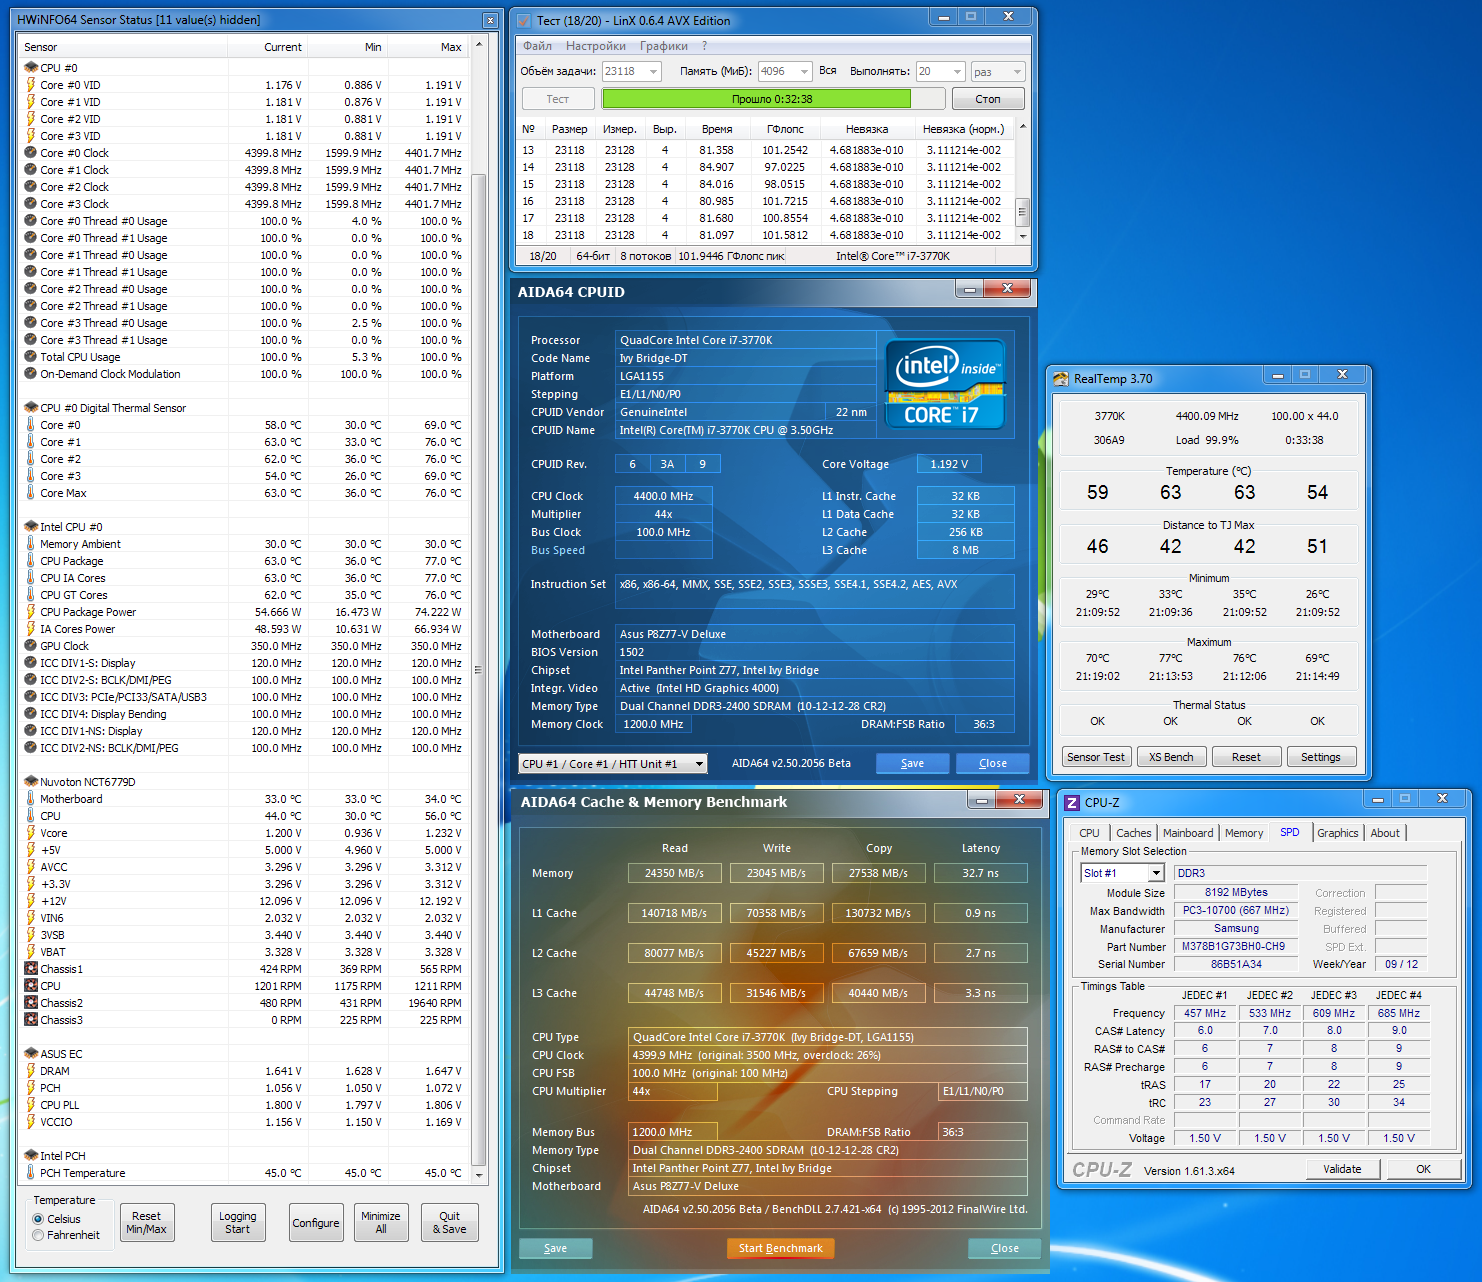
Task: Click Sensor Test in RealTemp
Action: click(x=1096, y=757)
